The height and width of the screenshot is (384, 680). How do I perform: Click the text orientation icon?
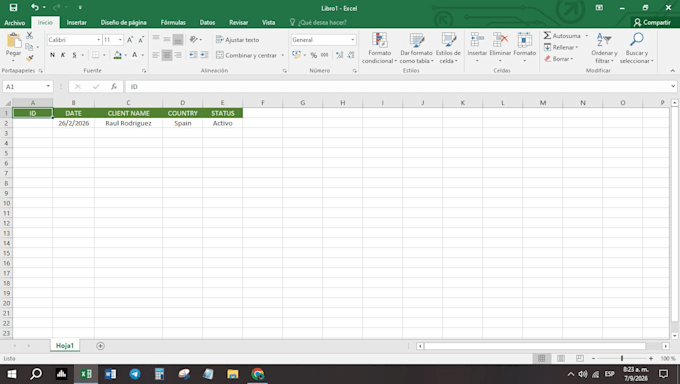click(x=194, y=39)
